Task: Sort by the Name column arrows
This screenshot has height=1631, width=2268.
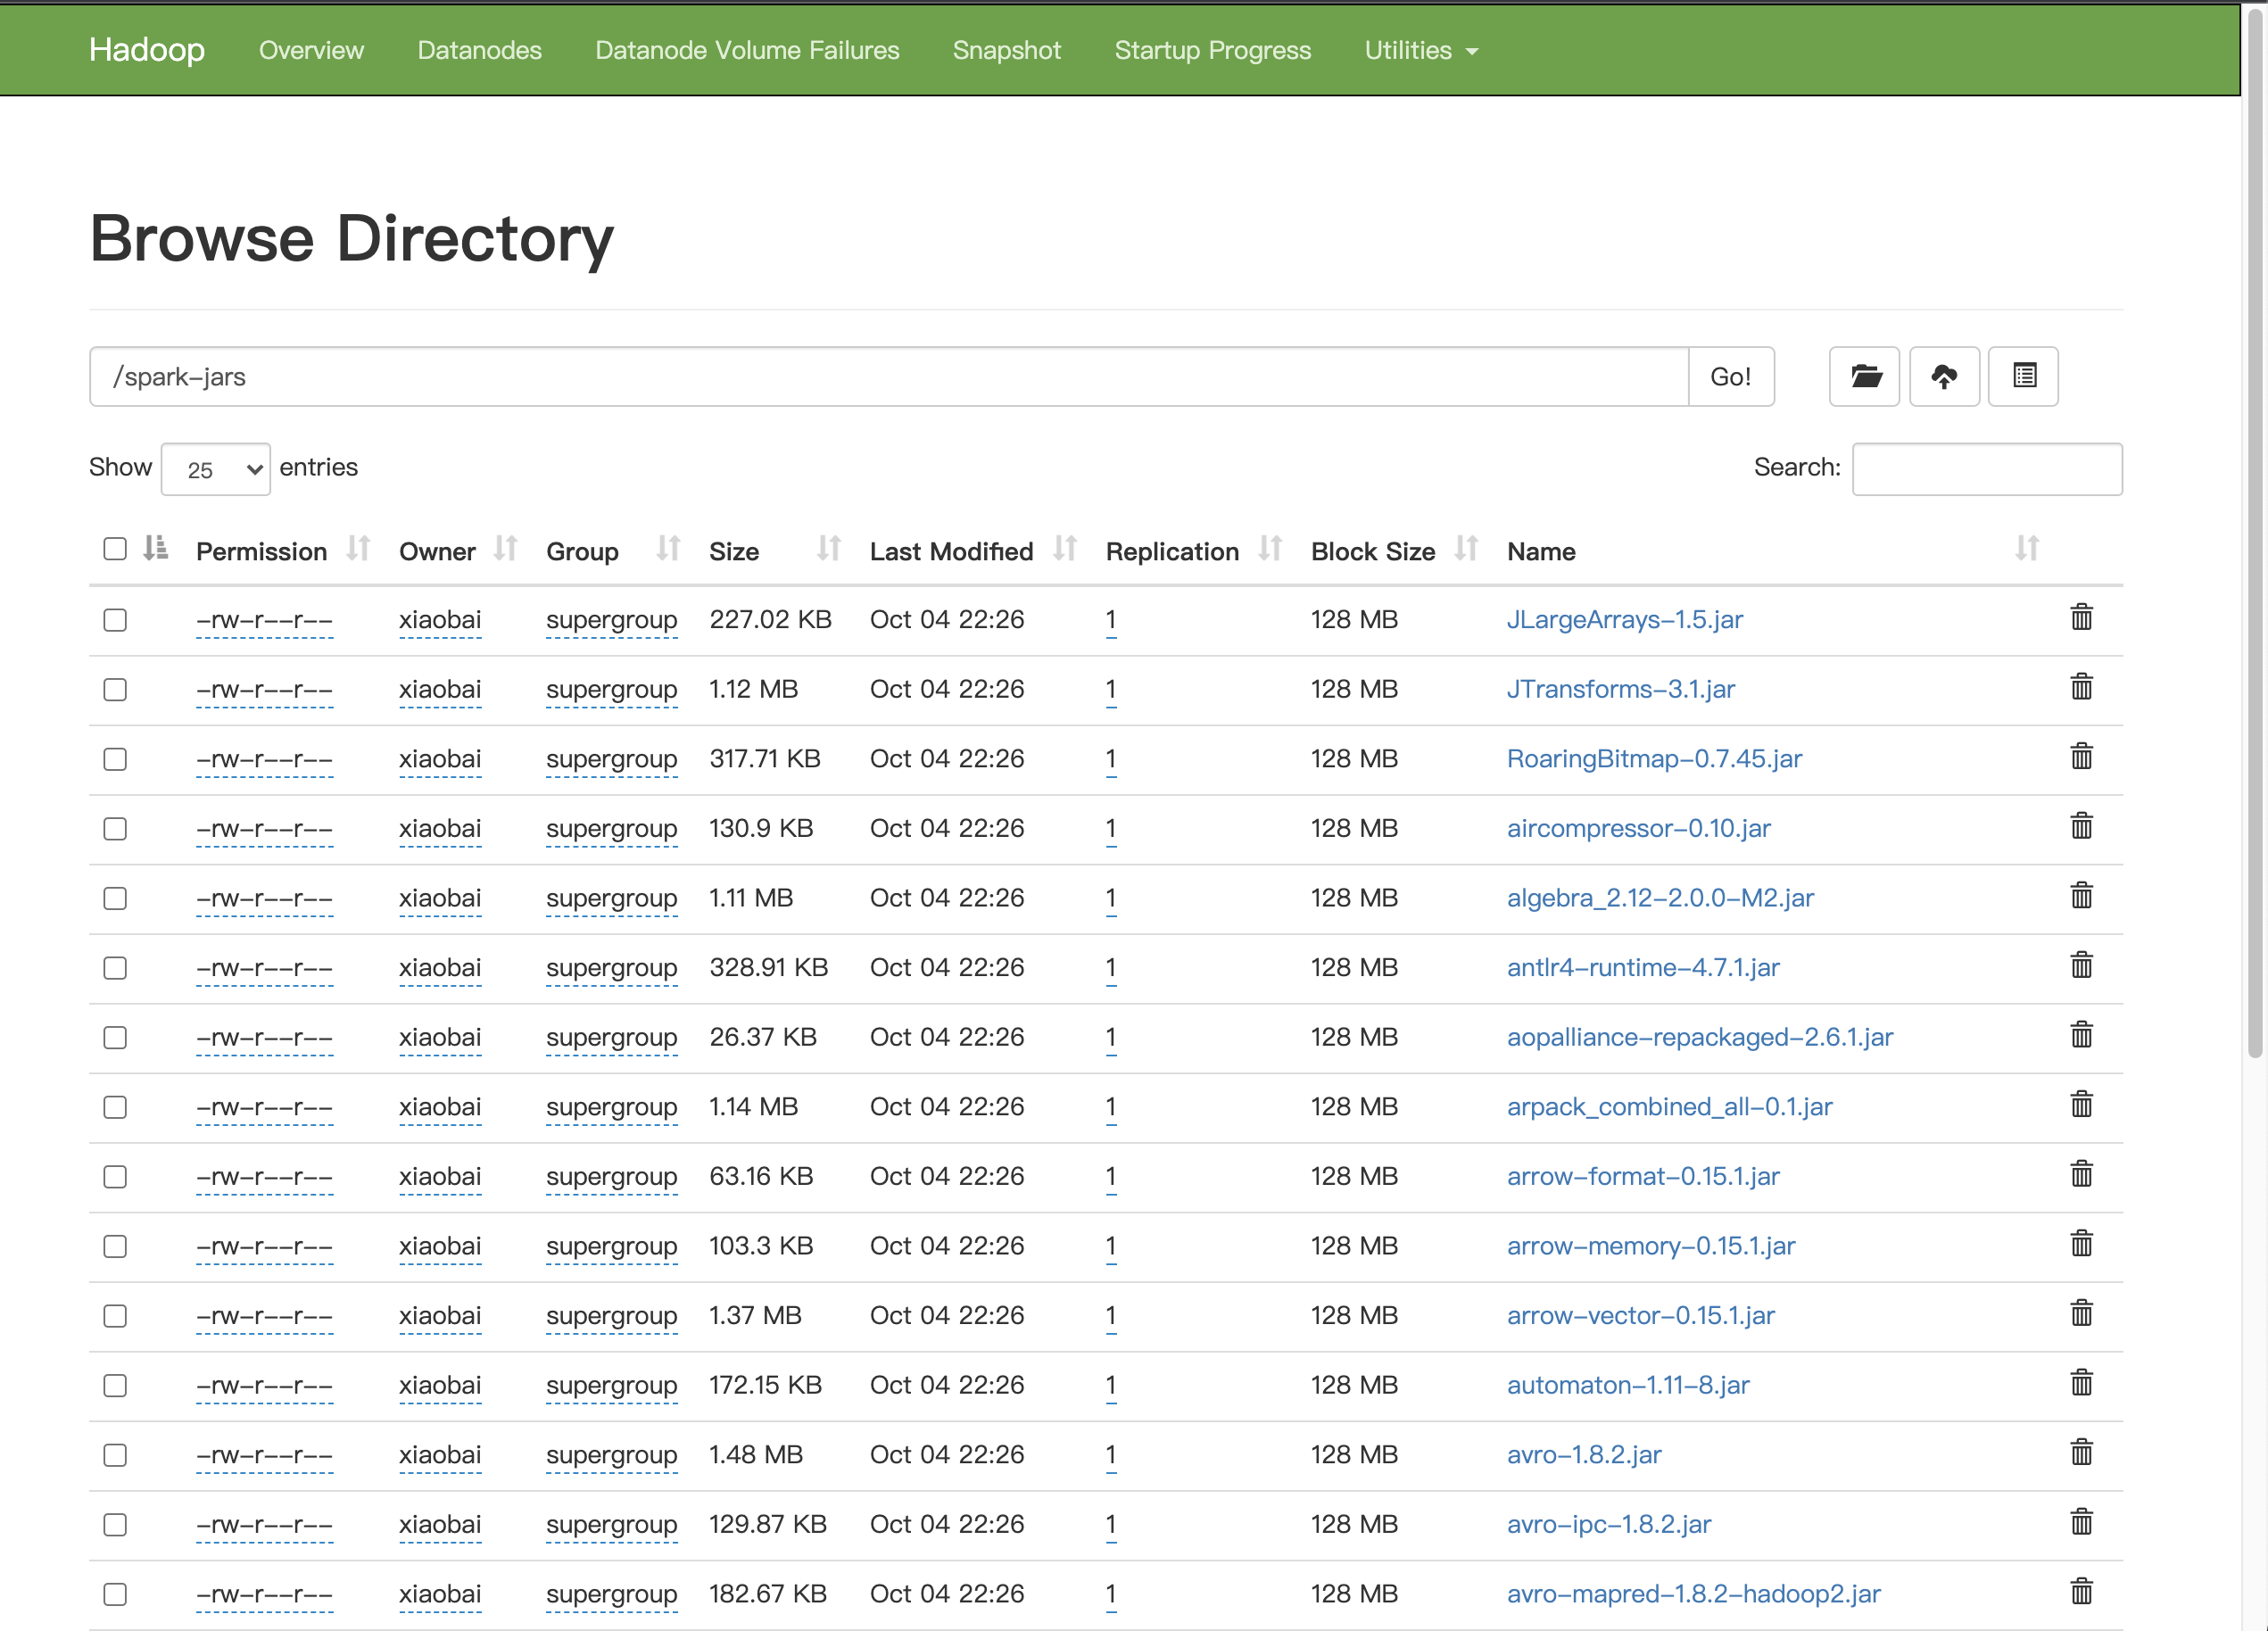Action: 2026,549
